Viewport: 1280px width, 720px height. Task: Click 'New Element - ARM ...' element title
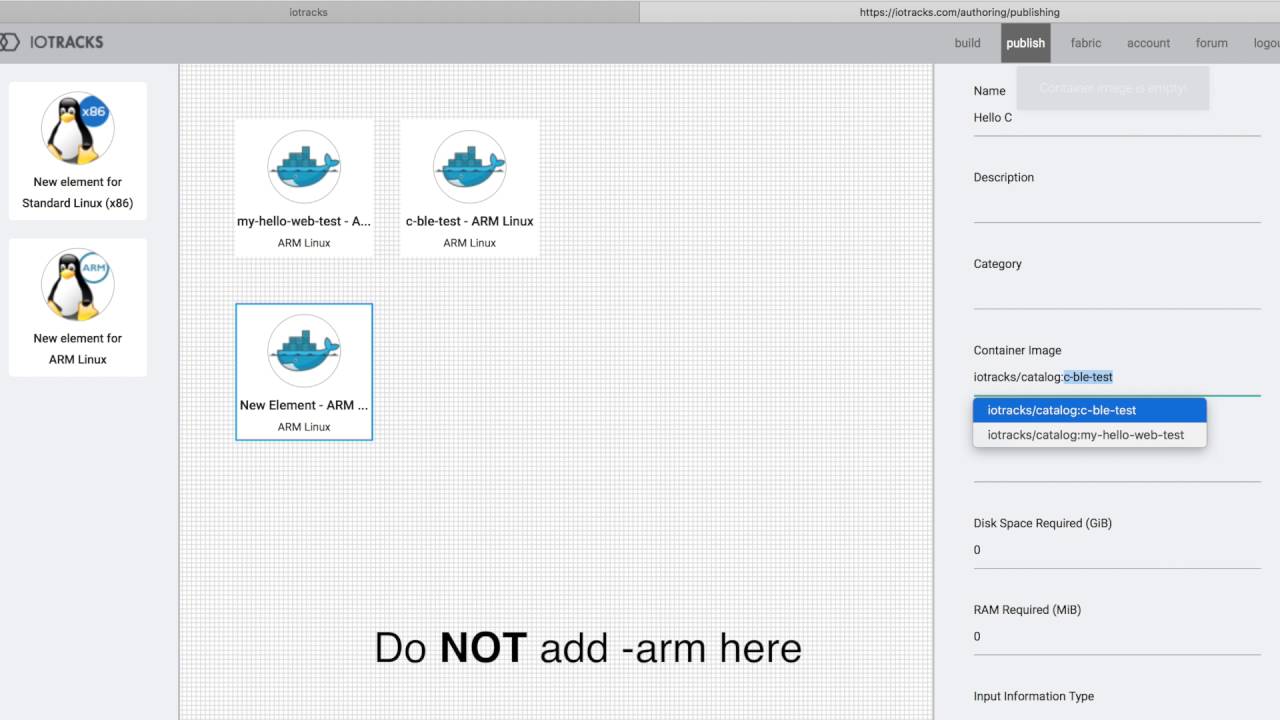304,405
